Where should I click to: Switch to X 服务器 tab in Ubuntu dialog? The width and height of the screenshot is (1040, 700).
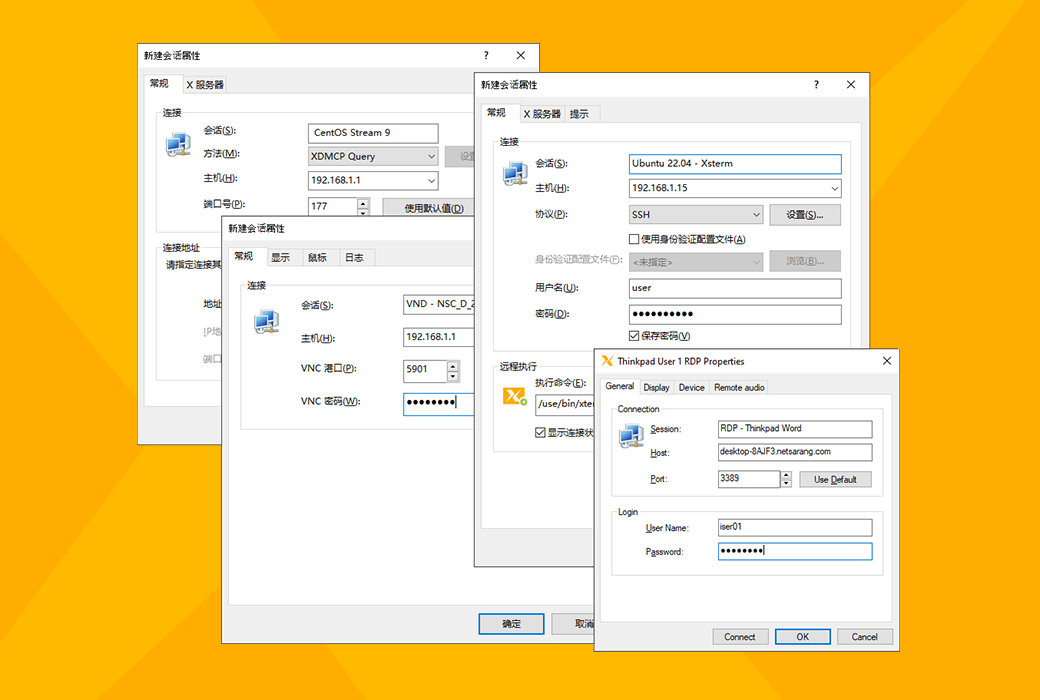[542, 114]
